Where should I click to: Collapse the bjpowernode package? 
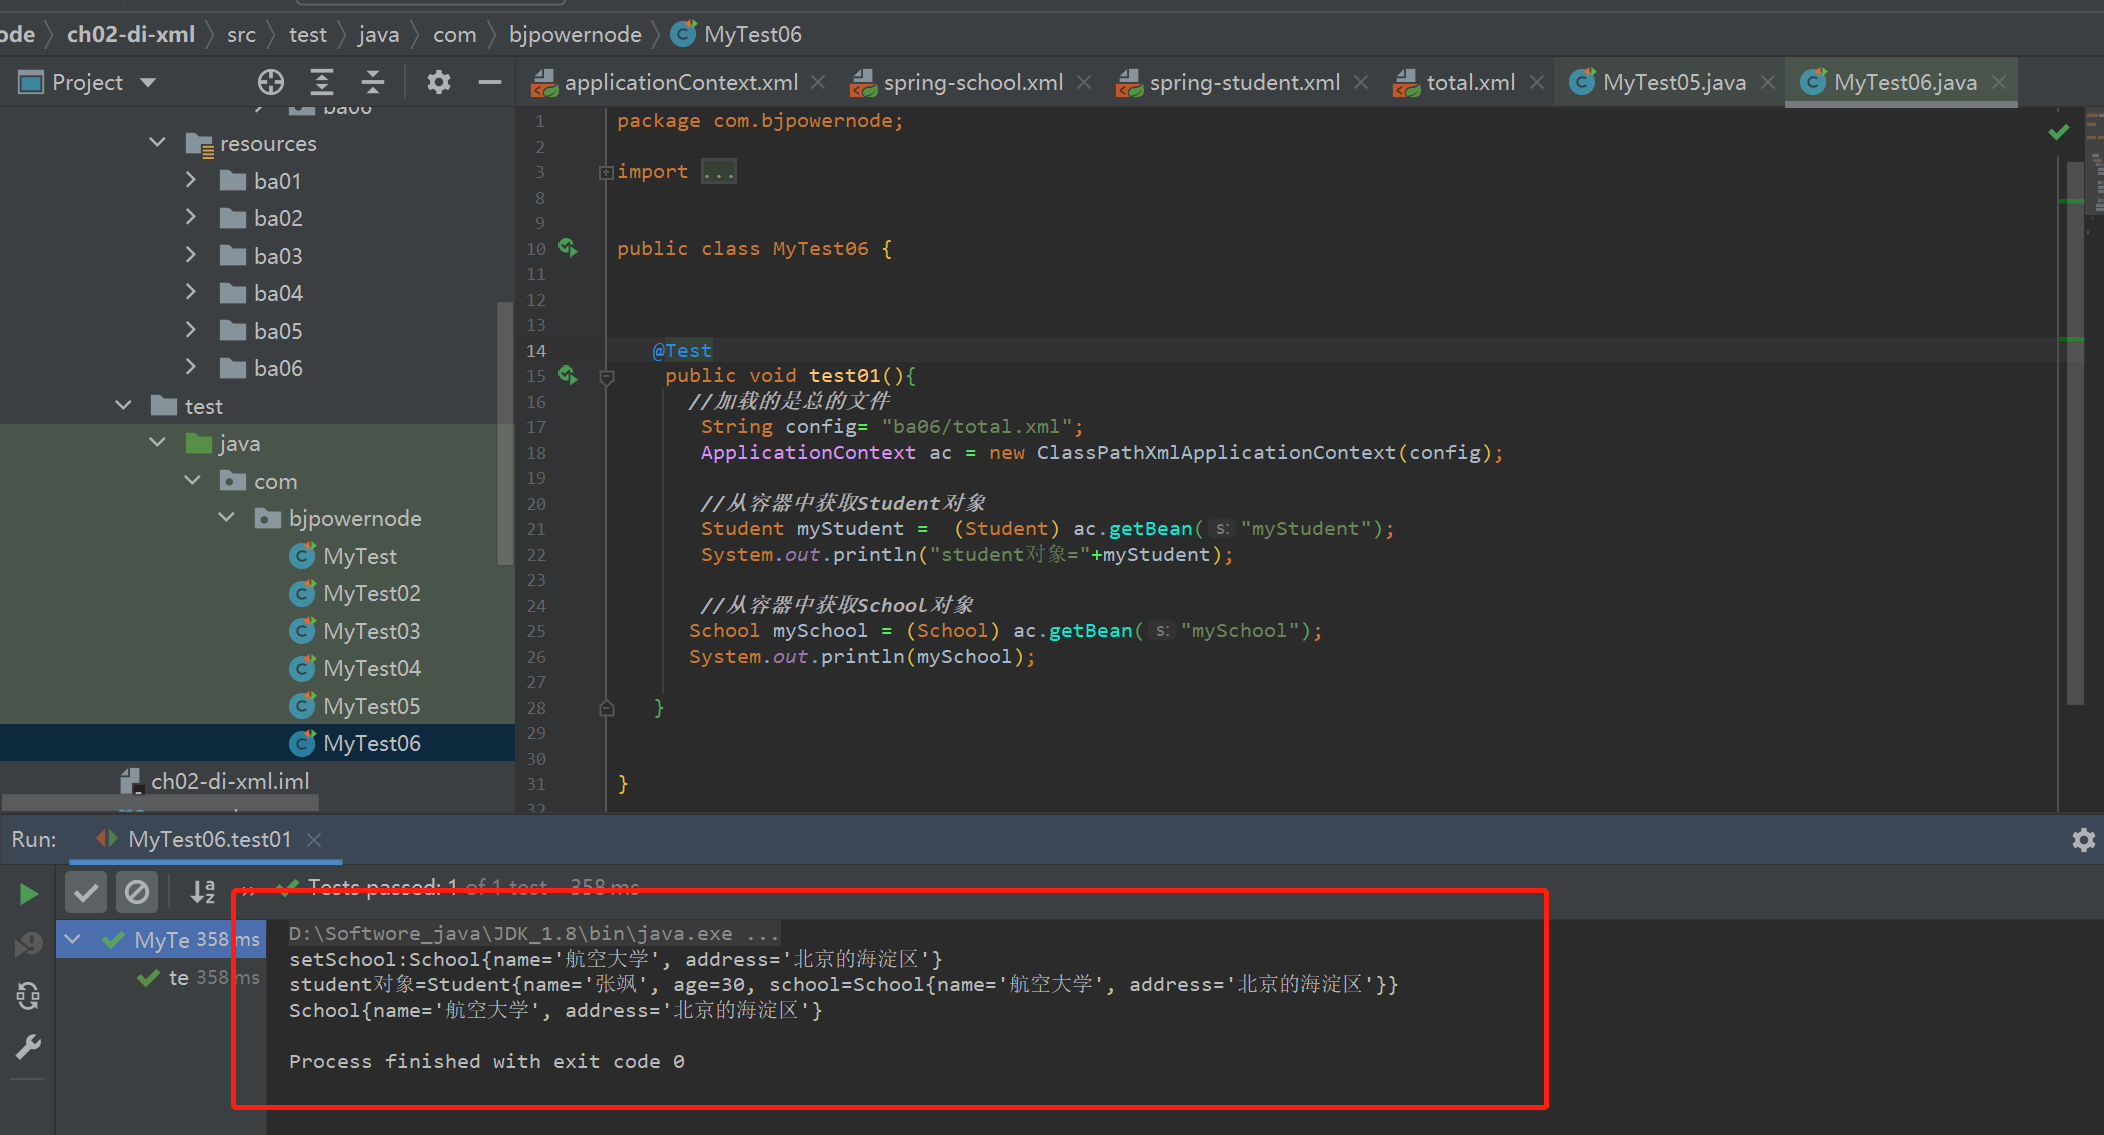tap(227, 518)
